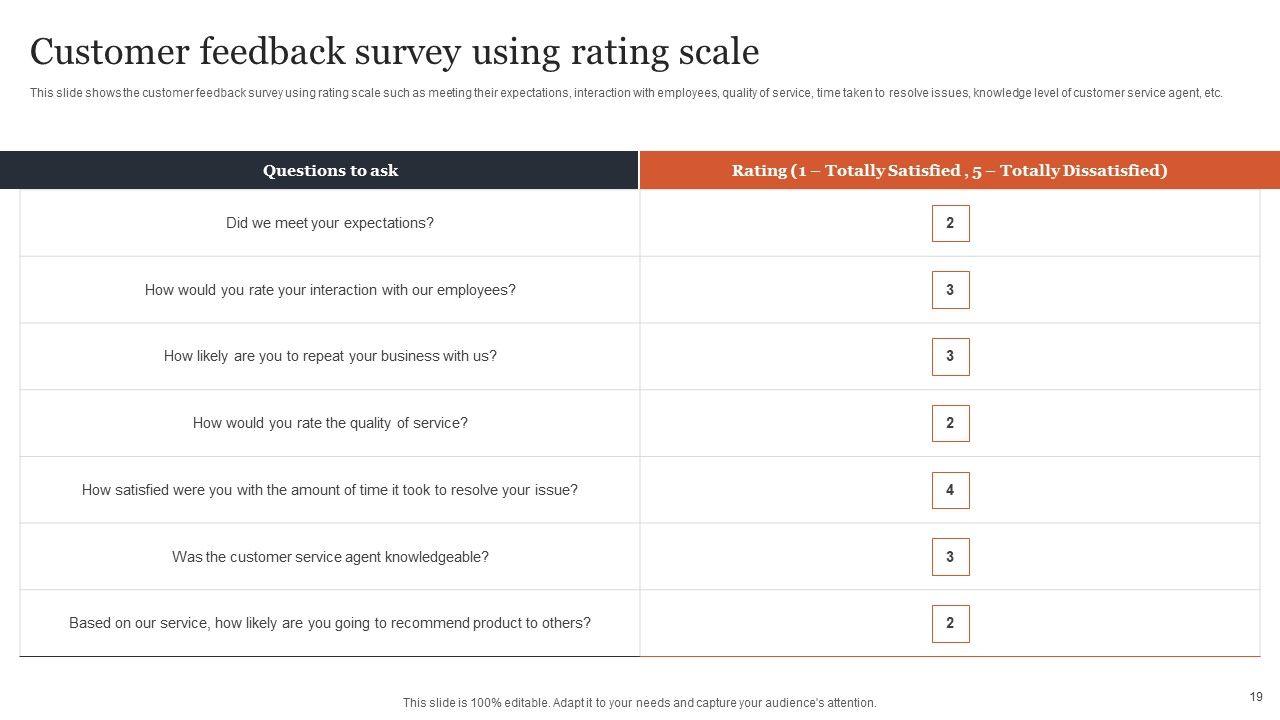Click the rating box for meeting expectations
This screenshot has height=720, width=1280.
point(950,223)
